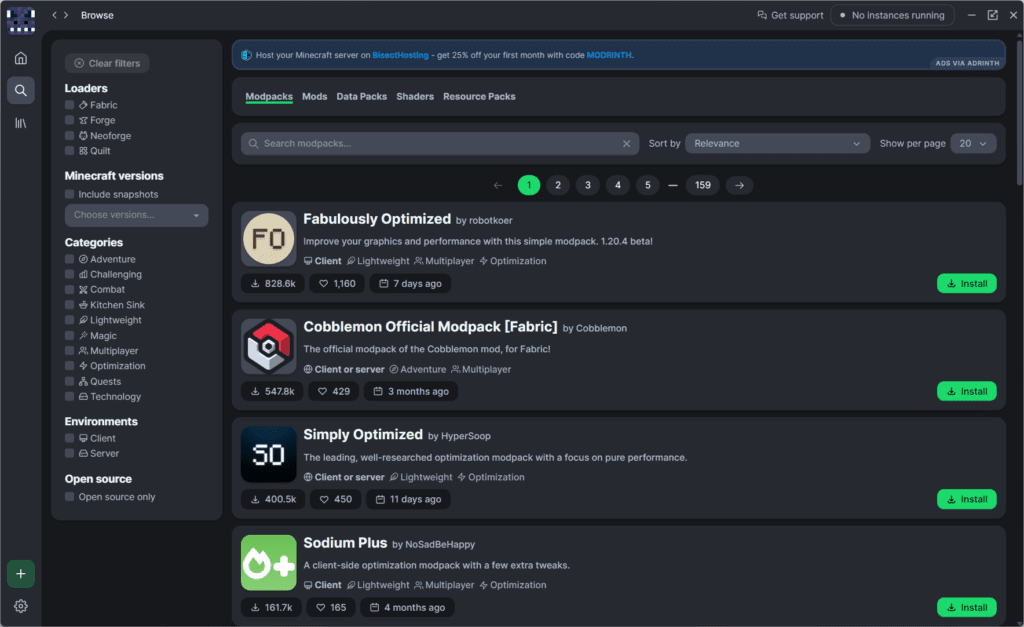Expand the Choose versions dropdown
The image size is (1024, 627).
point(136,215)
